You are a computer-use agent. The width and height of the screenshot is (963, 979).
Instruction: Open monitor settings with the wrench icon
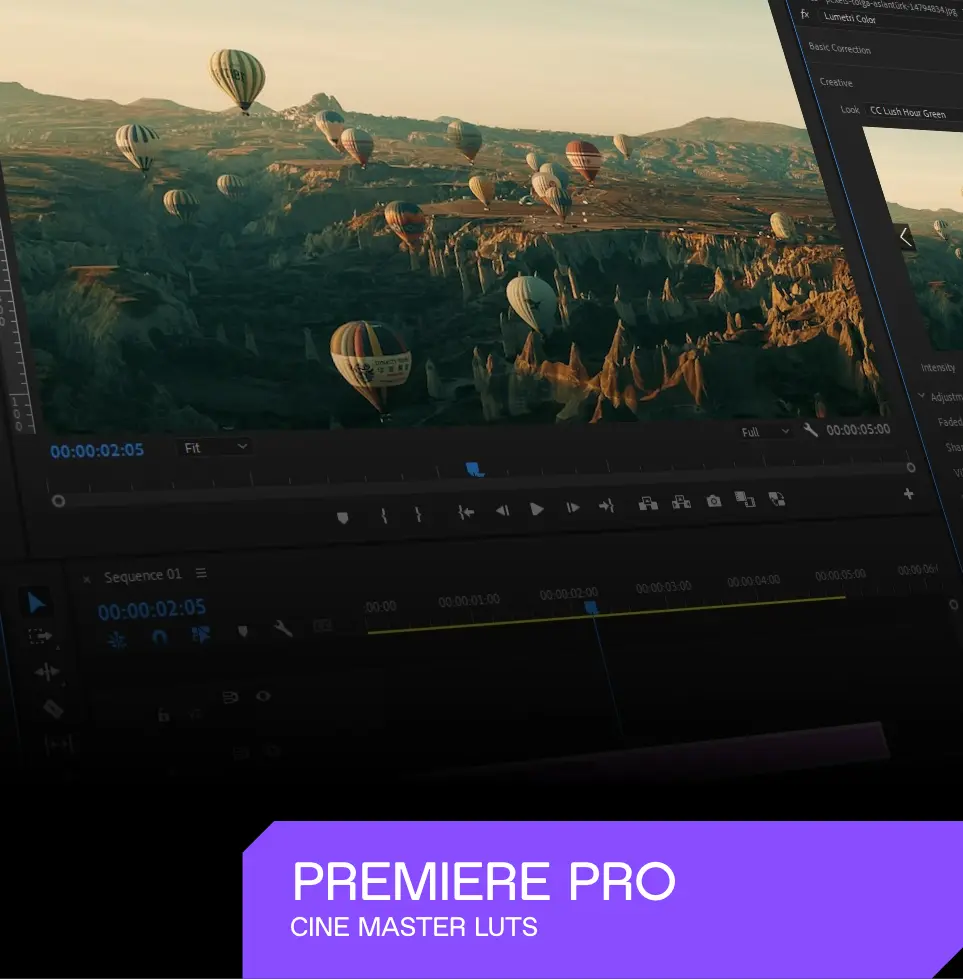click(x=810, y=430)
